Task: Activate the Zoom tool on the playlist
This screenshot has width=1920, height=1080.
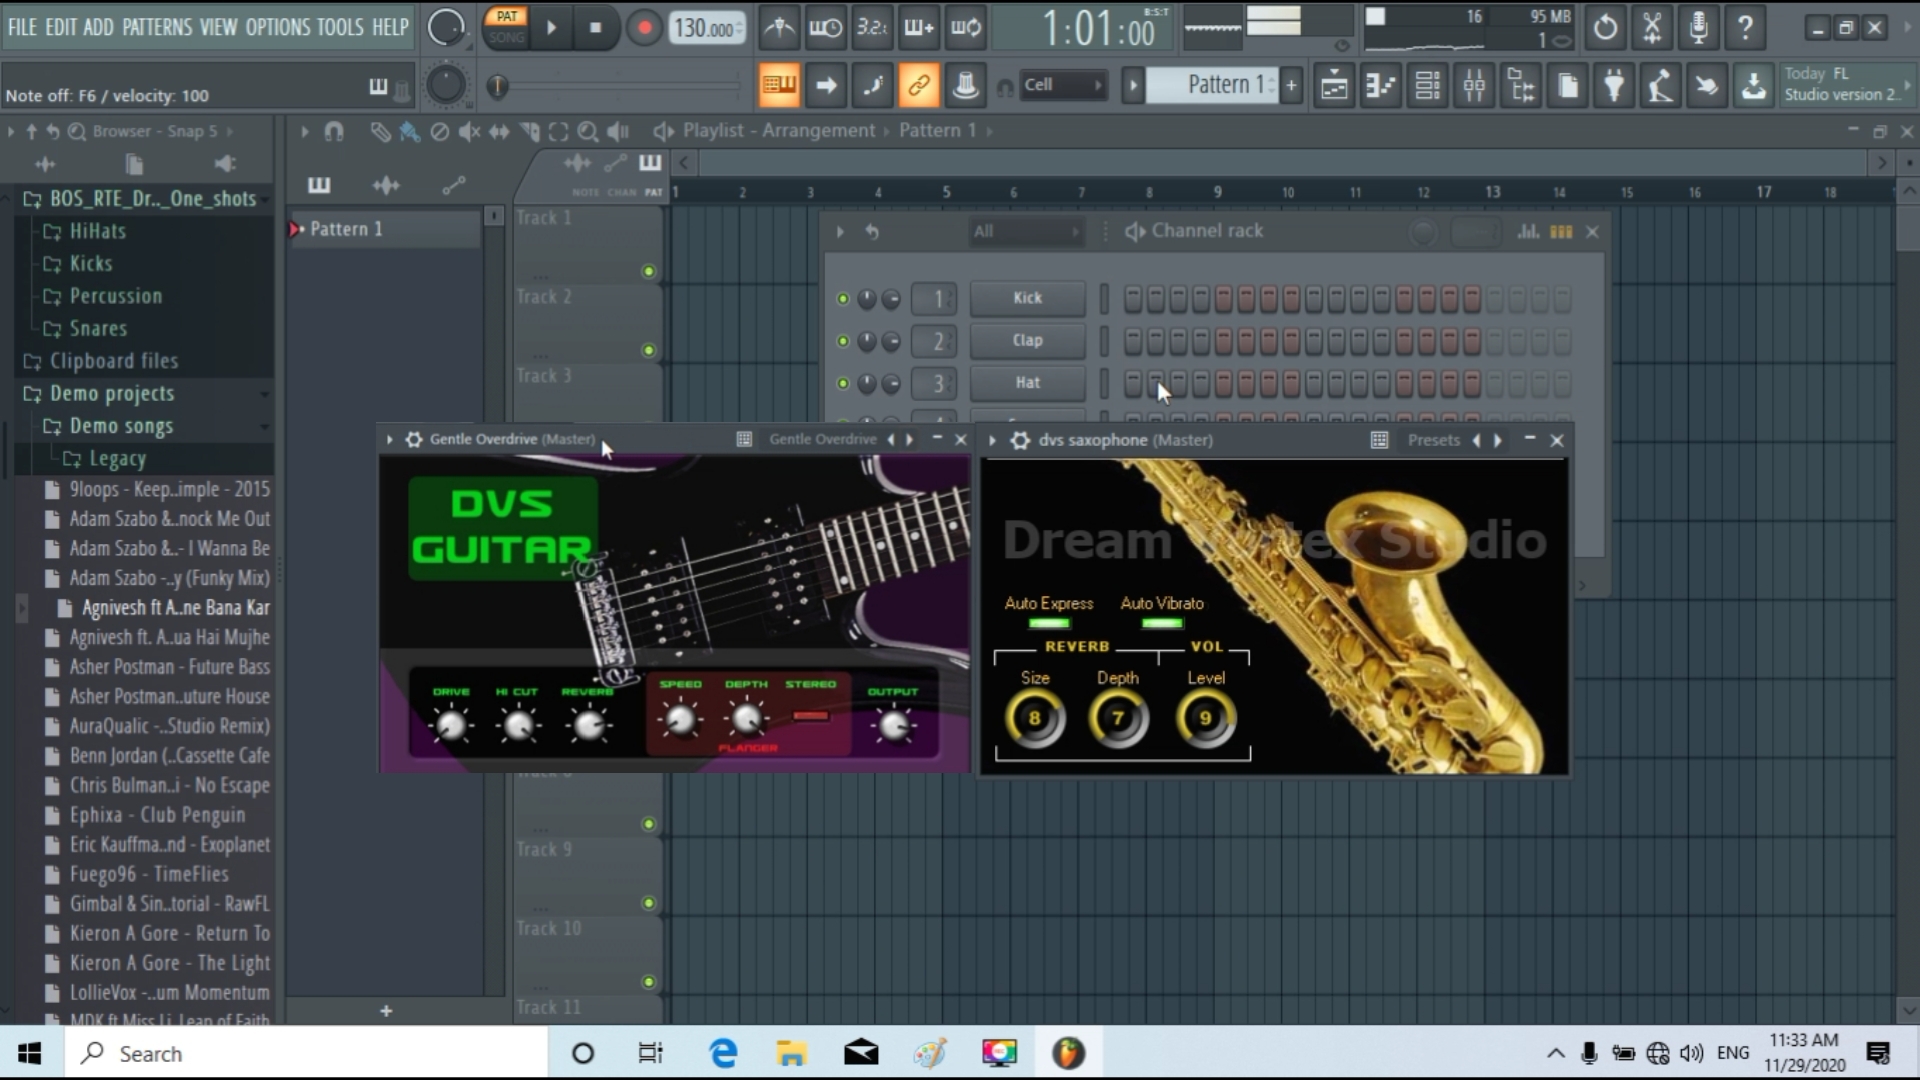Action: click(x=589, y=131)
